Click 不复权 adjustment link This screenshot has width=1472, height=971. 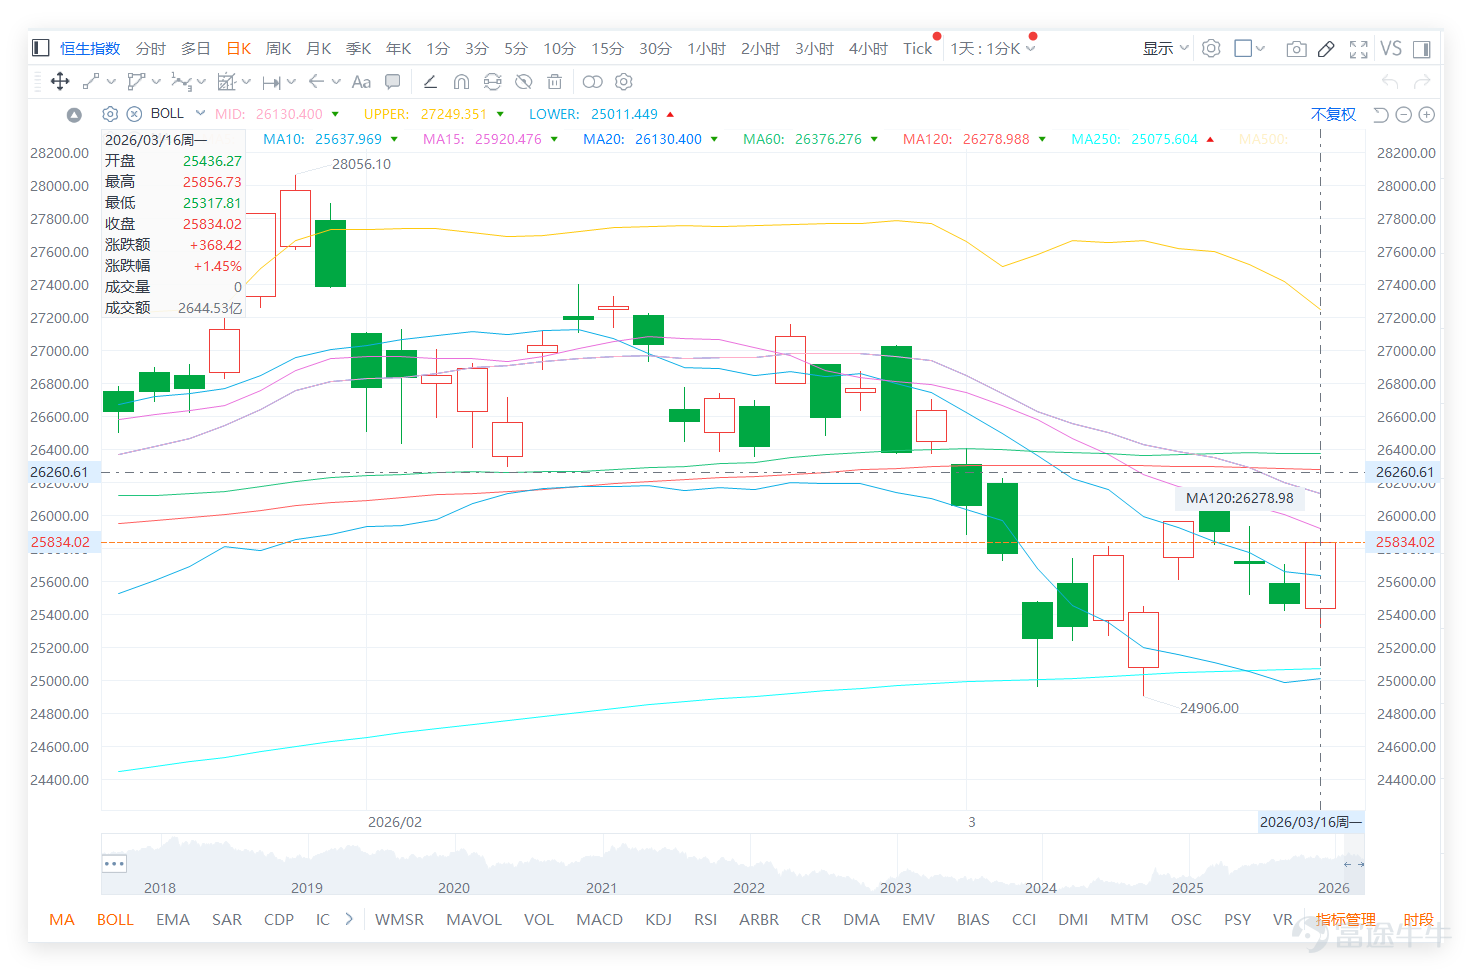click(1333, 114)
